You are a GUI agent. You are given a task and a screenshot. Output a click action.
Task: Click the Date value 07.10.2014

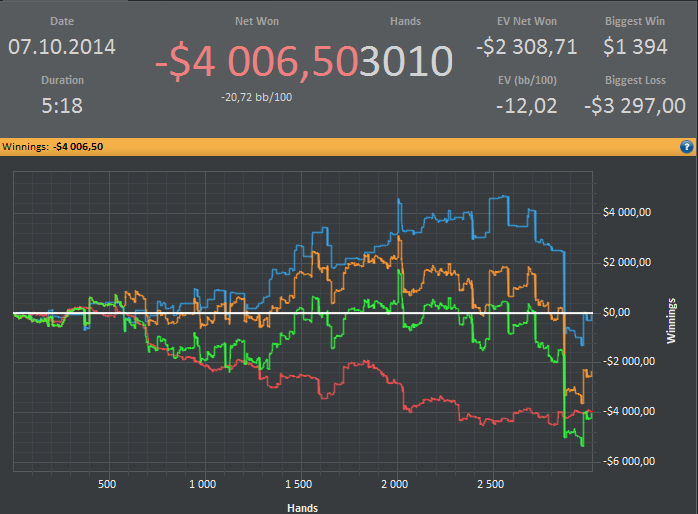(62, 47)
